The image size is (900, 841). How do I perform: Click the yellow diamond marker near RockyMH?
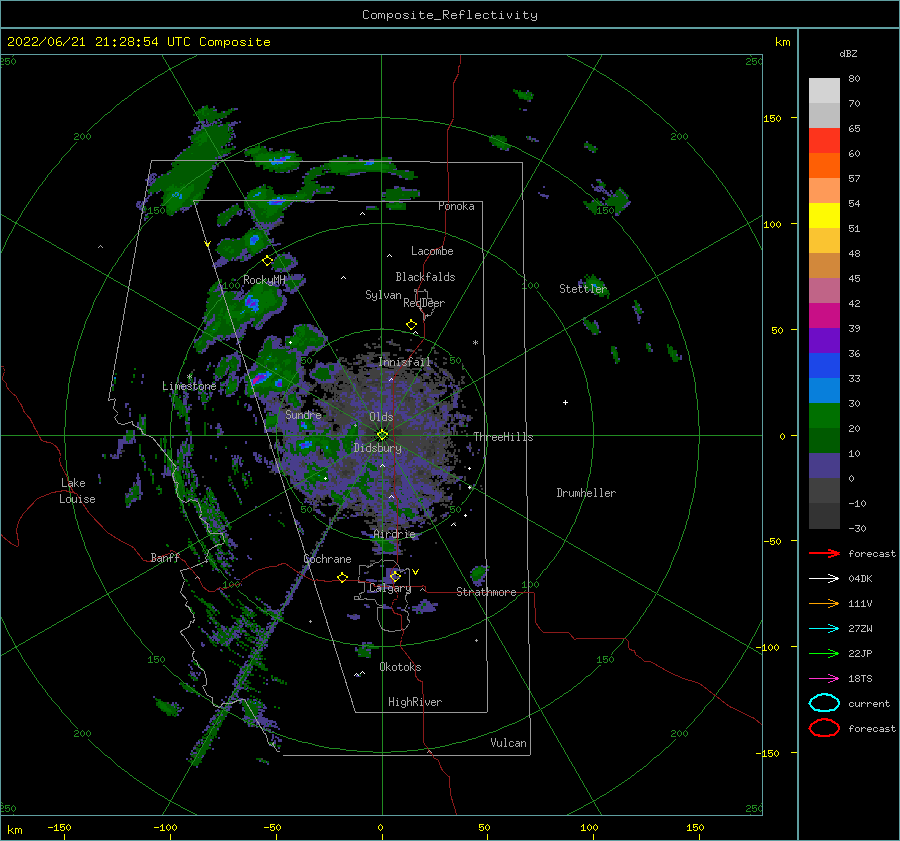click(267, 261)
